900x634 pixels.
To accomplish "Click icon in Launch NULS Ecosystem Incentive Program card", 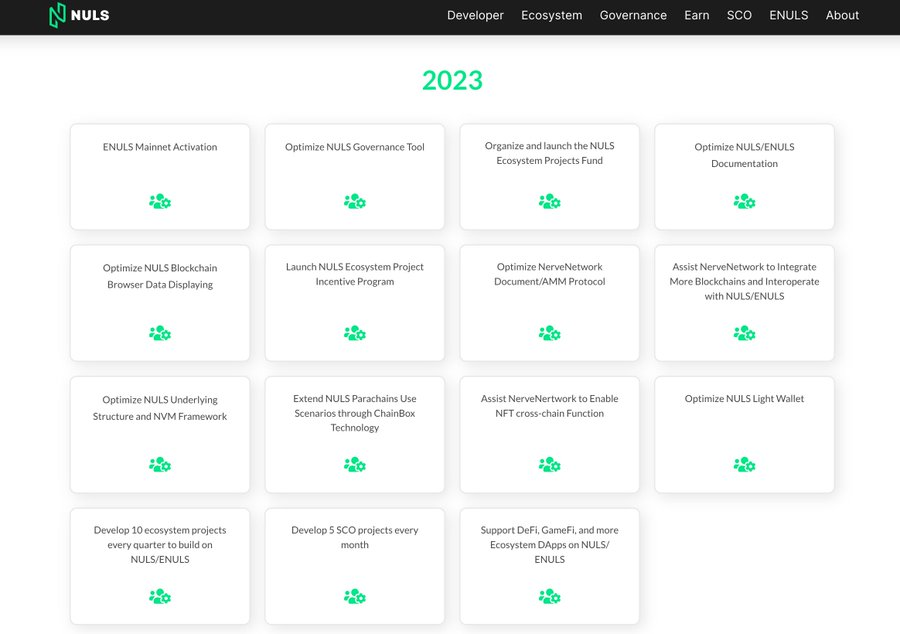I will click(355, 333).
